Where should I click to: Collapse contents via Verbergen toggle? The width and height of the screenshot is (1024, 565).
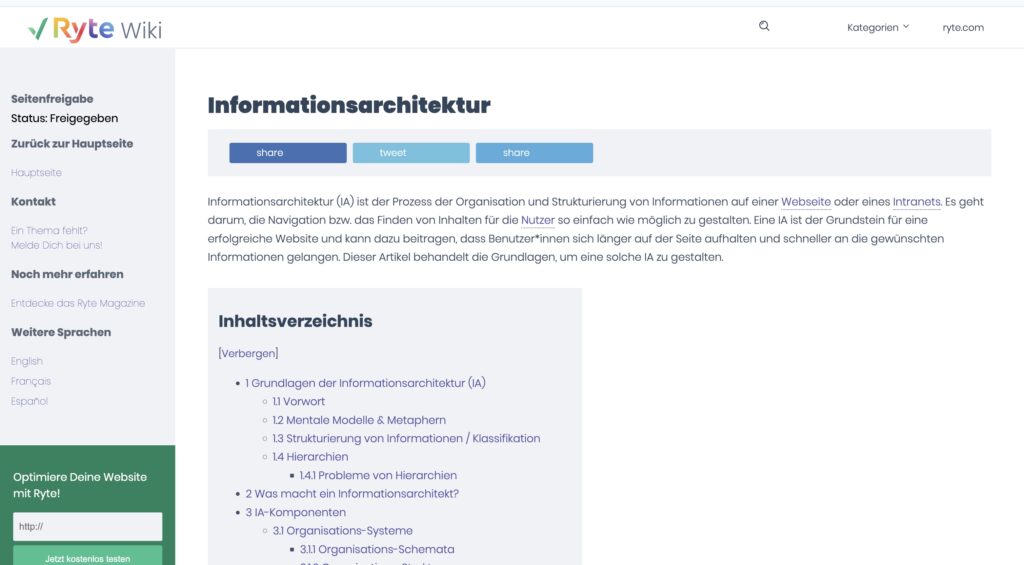[x=248, y=353]
